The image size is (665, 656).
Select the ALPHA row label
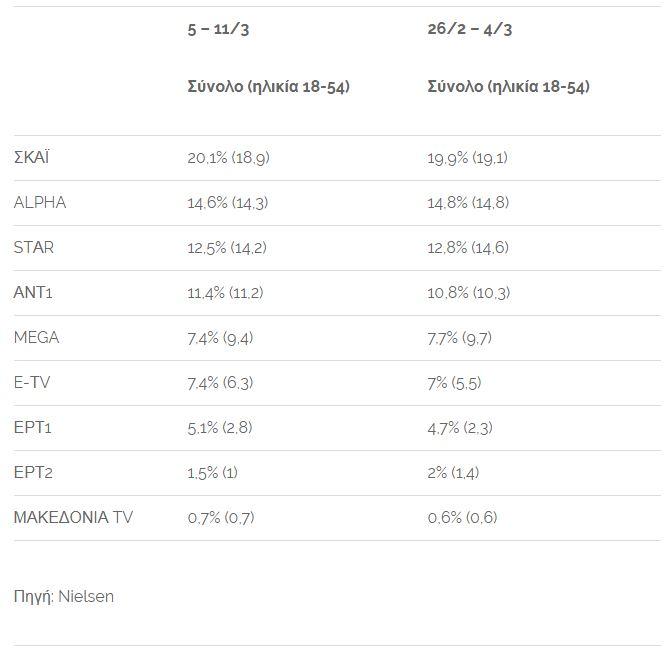click(40, 202)
